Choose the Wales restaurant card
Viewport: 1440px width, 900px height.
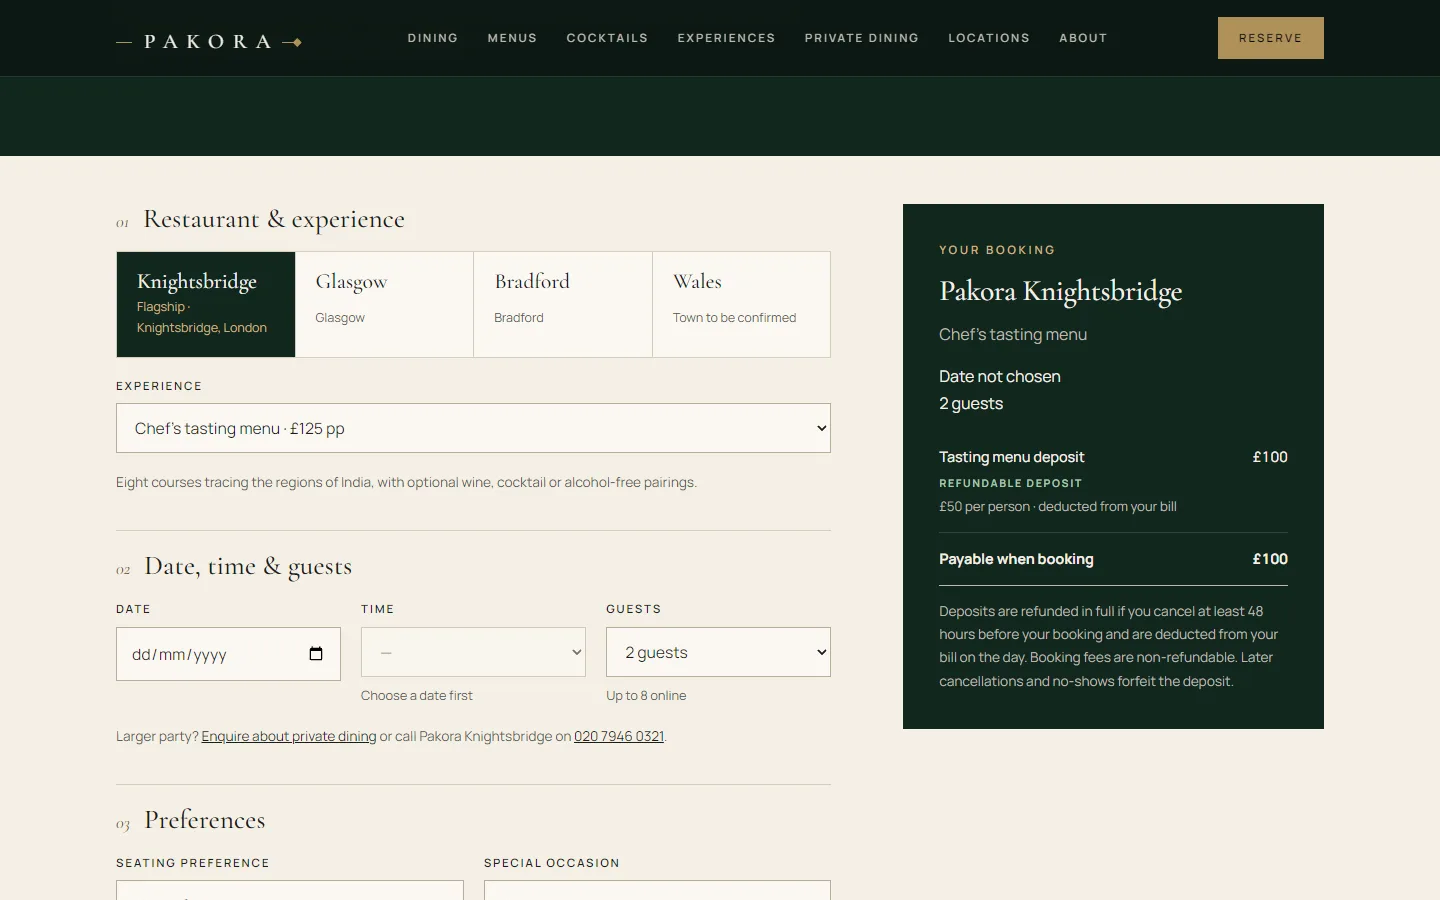pos(741,304)
